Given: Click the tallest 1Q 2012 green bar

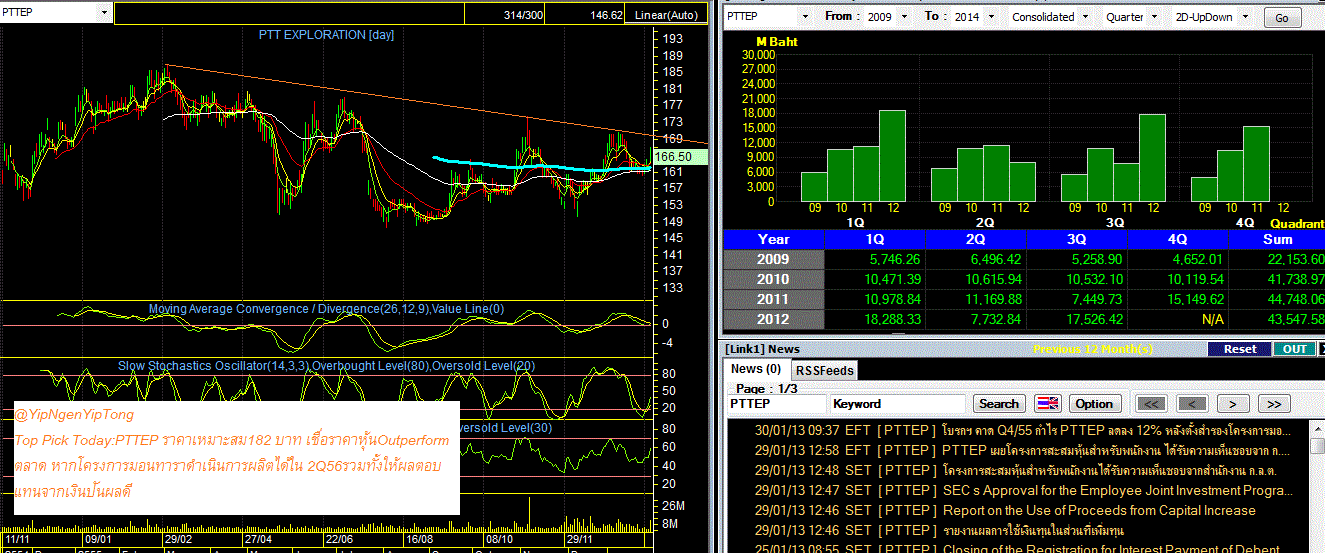Looking at the screenshot, I should [892, 155].
